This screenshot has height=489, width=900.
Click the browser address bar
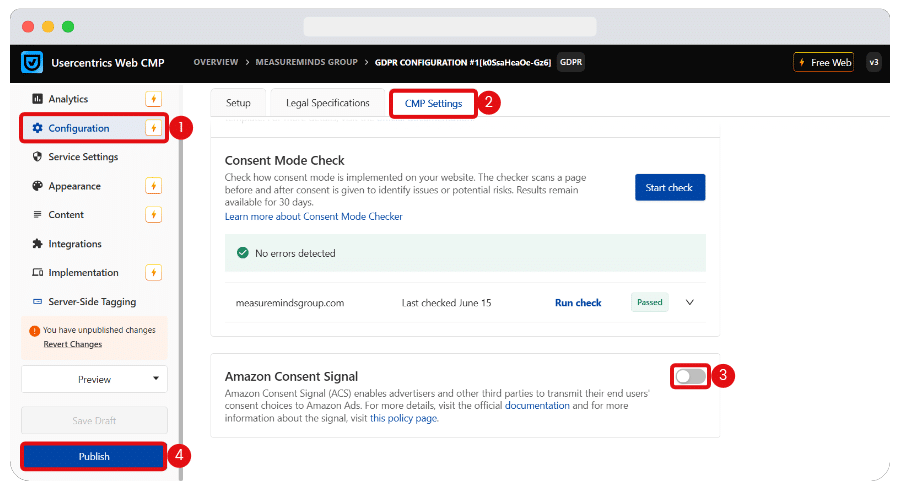[x=450, y=26]
